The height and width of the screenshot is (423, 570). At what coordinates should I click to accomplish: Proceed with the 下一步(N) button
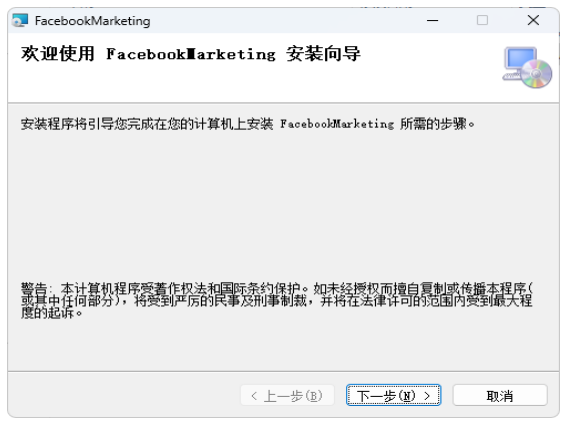click(x=394, y=395)
